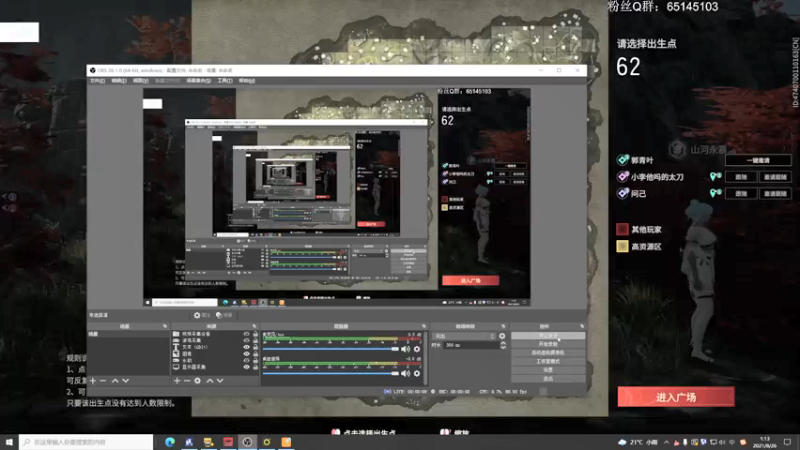The height and width of the screenshot is (450, 800).
Task: Pop out the 混音器 dock via header icon
Action: coord(424,326)
